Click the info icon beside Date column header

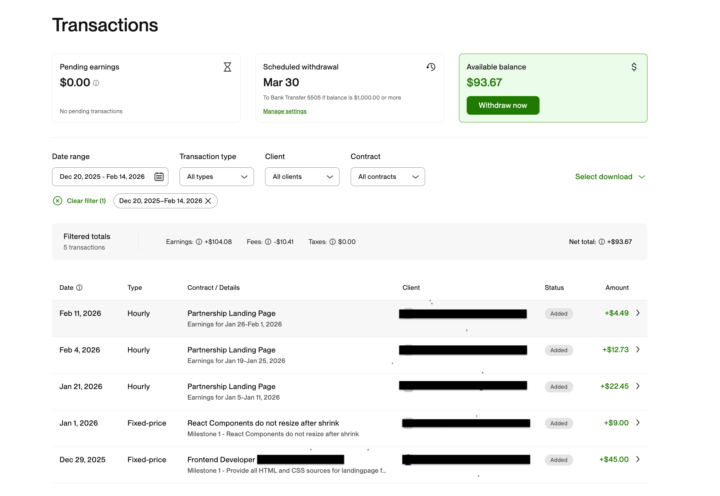[x=80, y=288]
